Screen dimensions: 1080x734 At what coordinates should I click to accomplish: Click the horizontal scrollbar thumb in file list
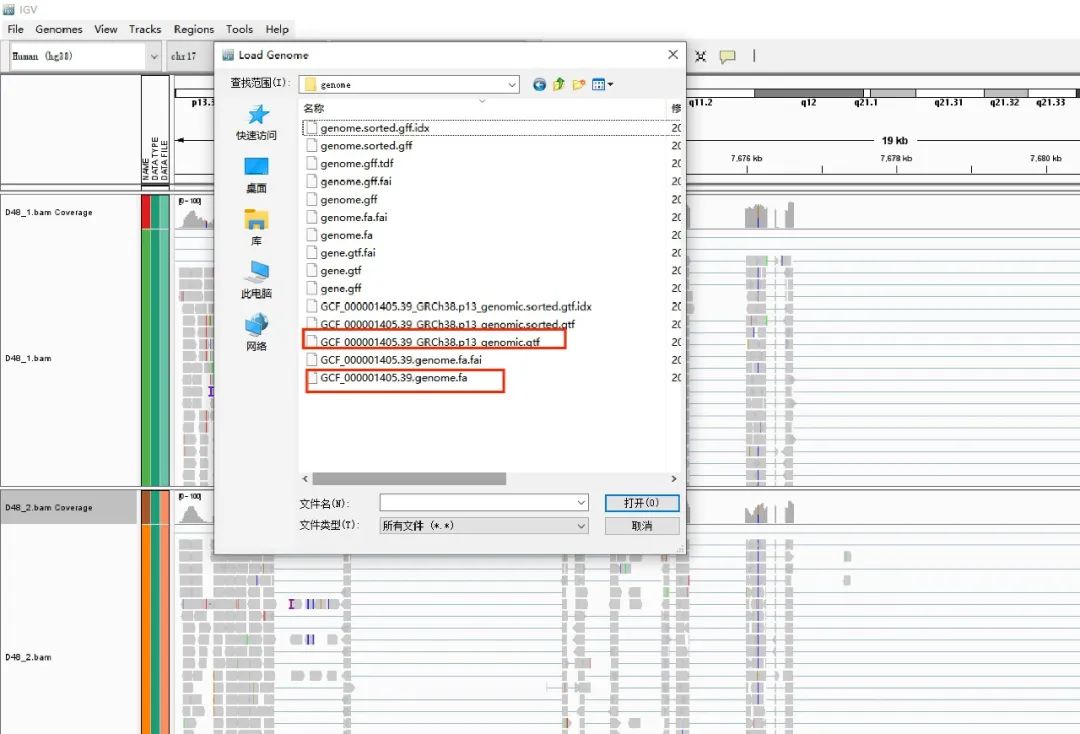(x=409, y=479)
